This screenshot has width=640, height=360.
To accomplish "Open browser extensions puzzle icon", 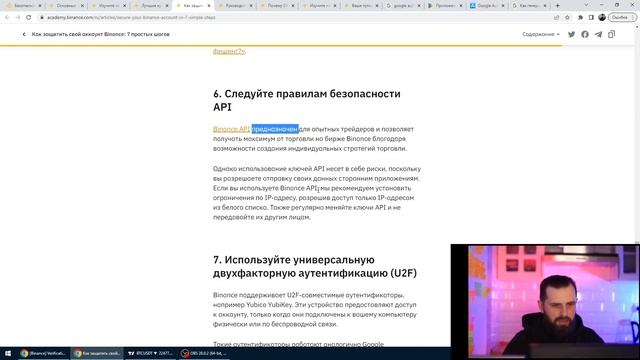I will click(580, 18).
